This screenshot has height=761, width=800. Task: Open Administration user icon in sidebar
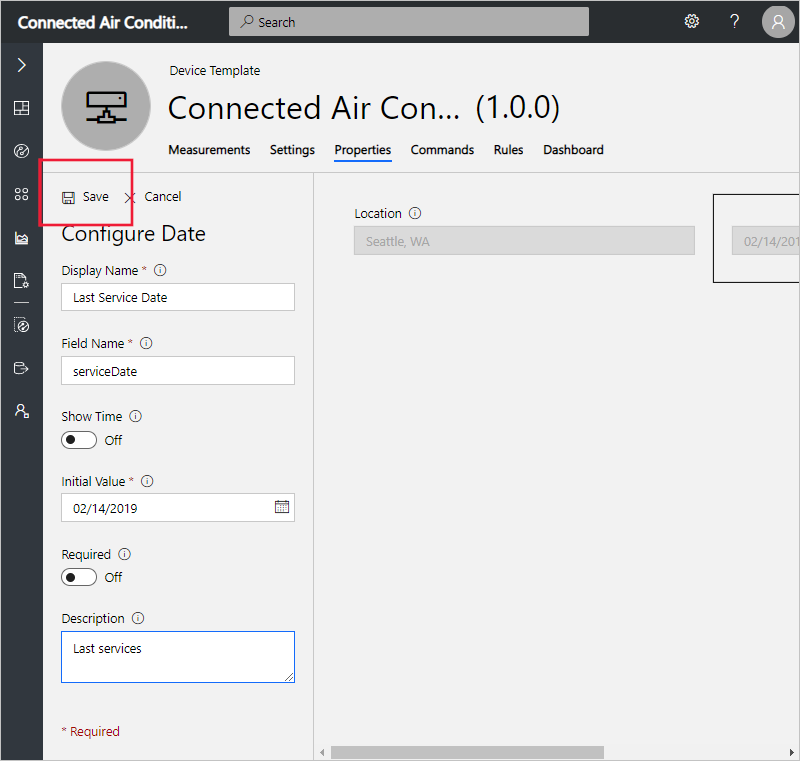tap(21, 411)
